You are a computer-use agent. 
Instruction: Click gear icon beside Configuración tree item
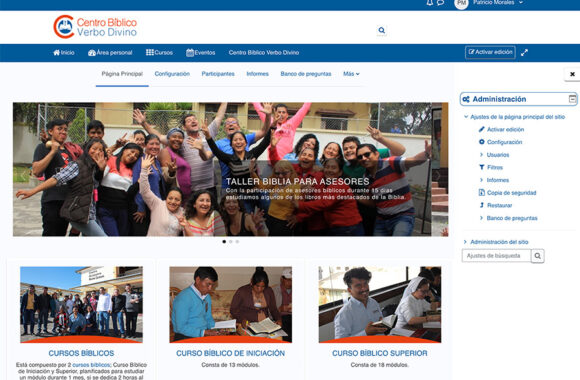coord(481,142)
